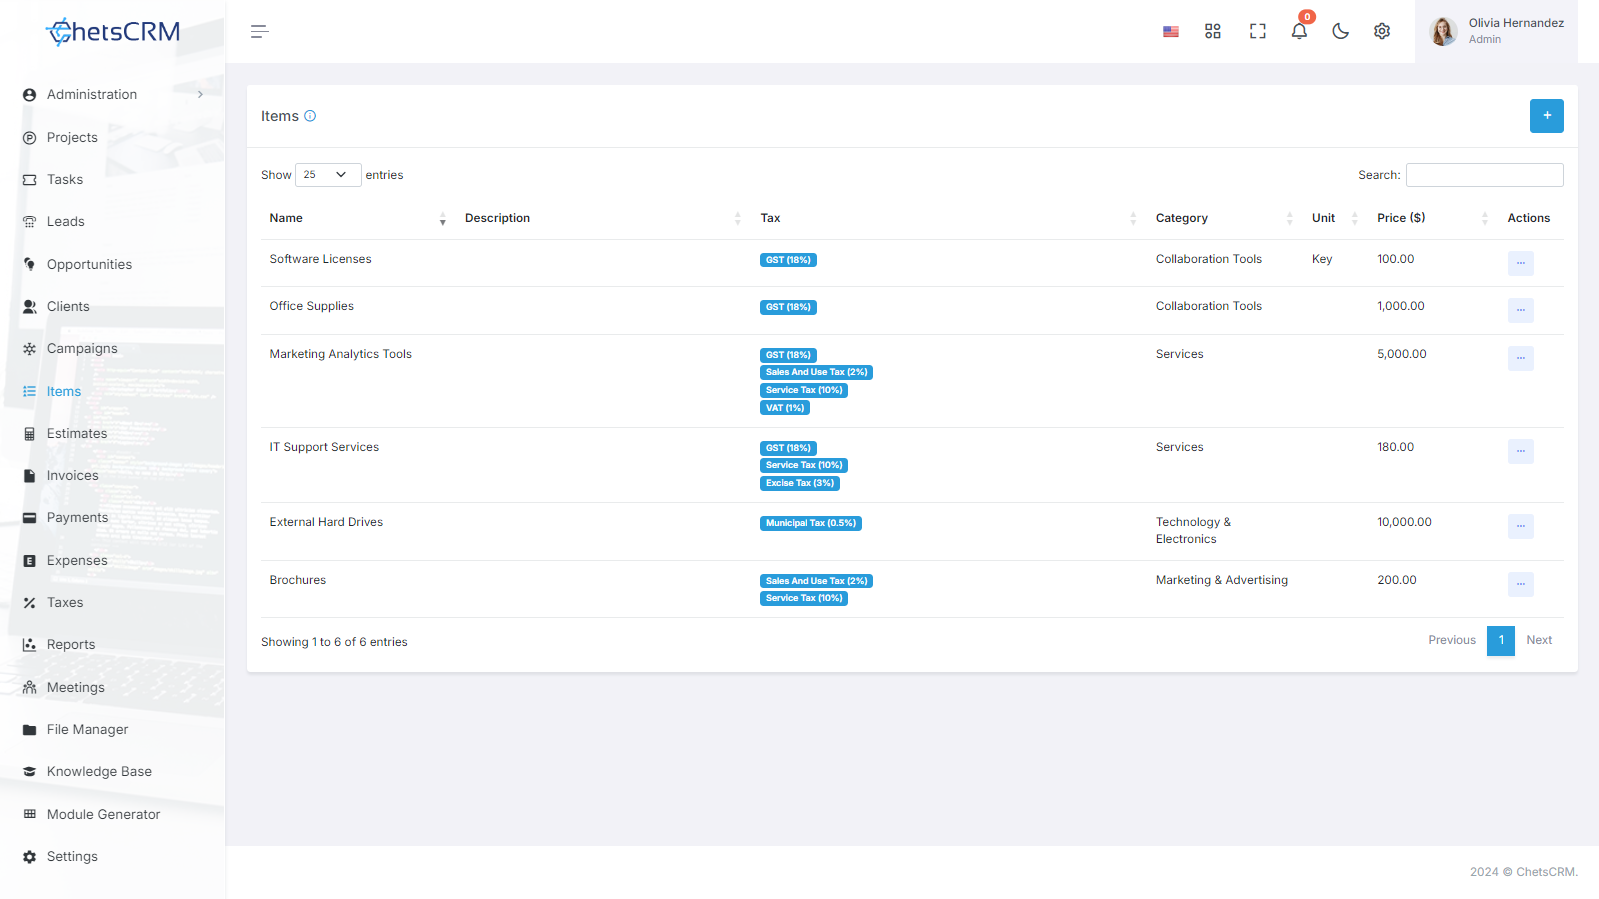Collapse sidebar with hamburger icon
The width and height of the screenshot is (1599, 899).
click(259, 32)
